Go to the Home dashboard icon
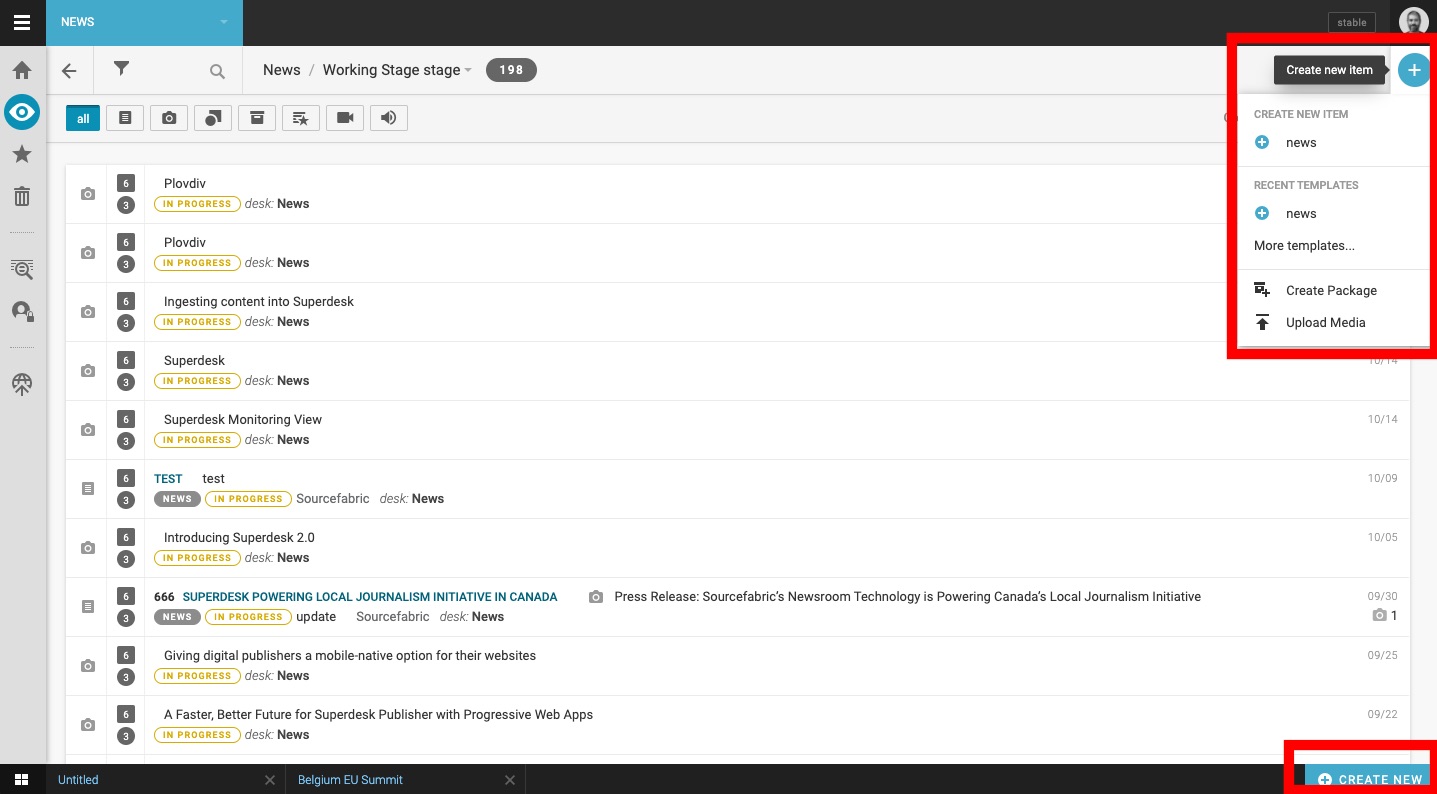Image resolution: width=1437 pixels, height=794 pixels. tap(22, 71)
